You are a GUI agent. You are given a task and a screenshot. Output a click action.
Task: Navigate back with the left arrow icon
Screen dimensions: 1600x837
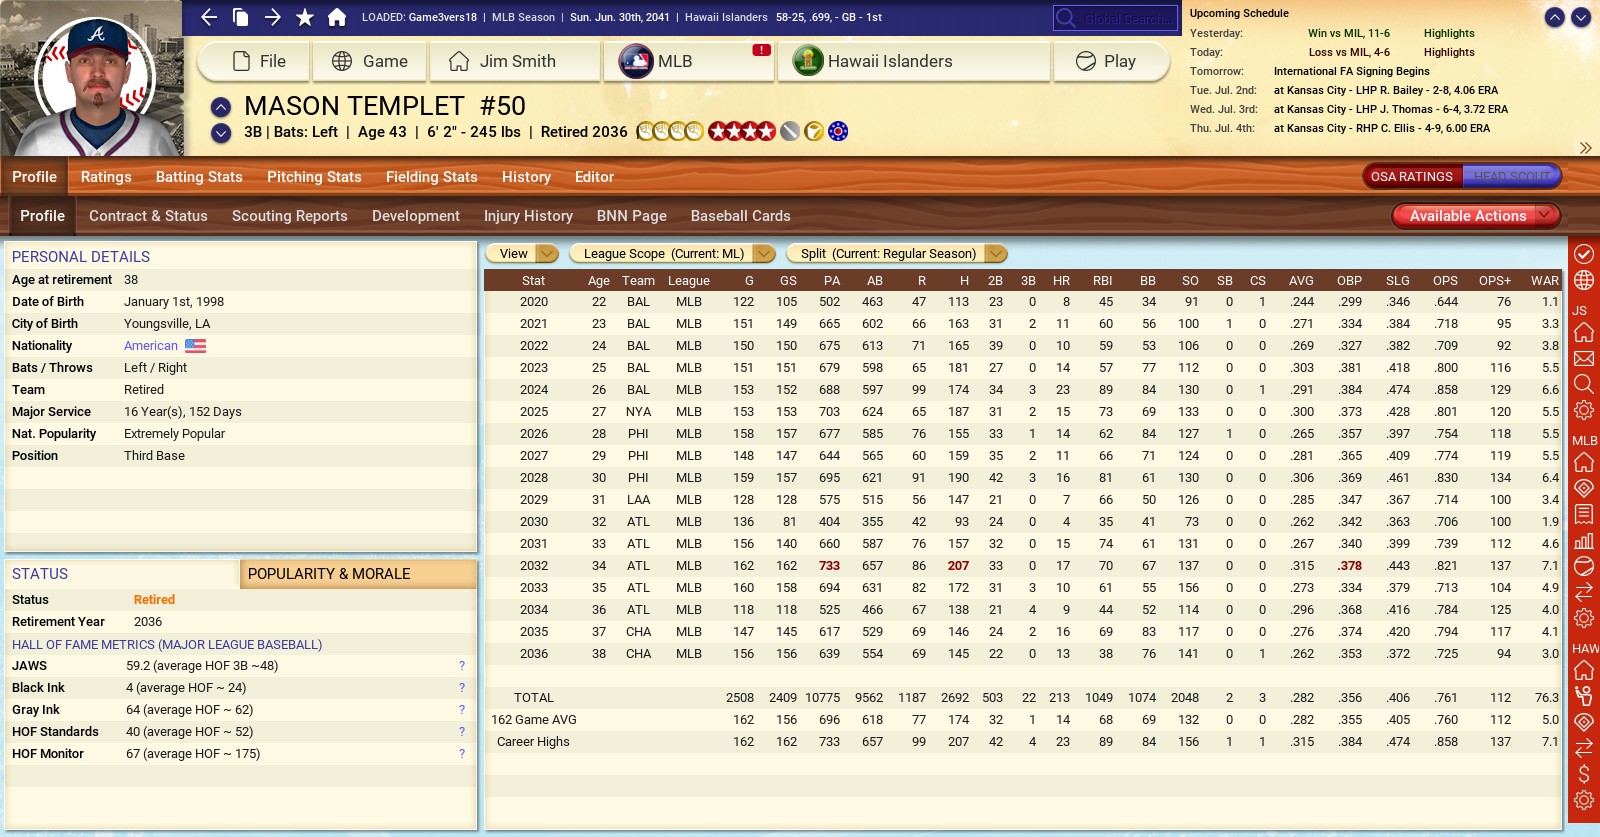click(x=209, y=17)
